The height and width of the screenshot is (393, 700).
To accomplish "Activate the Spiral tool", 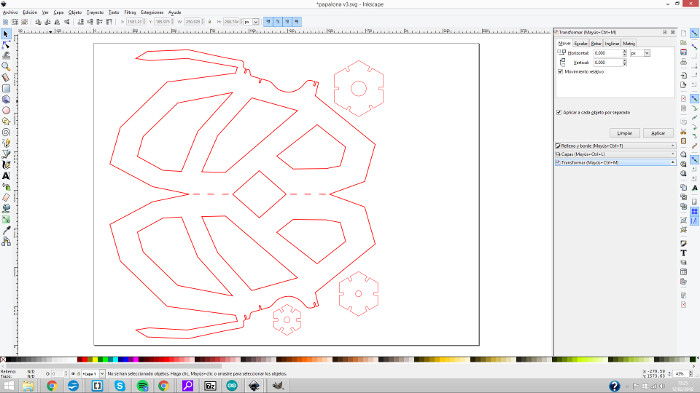I will click(x=6, y=132).
